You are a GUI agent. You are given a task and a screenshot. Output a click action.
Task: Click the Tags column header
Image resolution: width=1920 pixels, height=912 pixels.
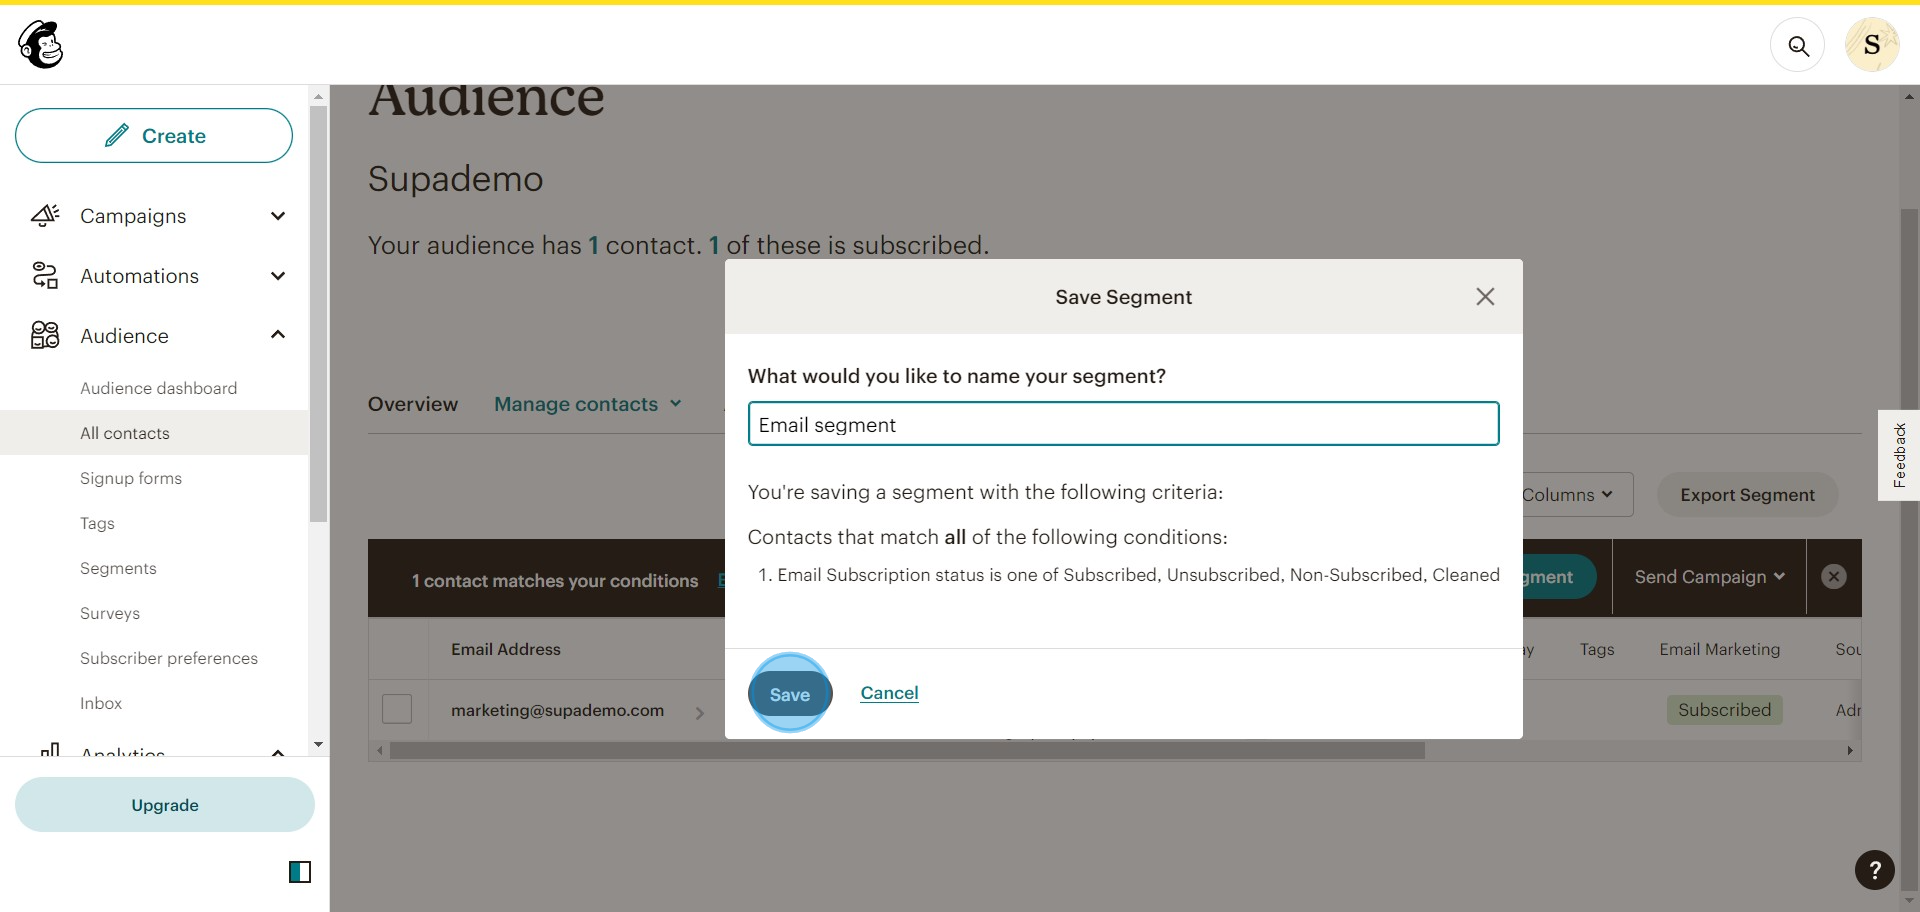tap(1597, 649)
